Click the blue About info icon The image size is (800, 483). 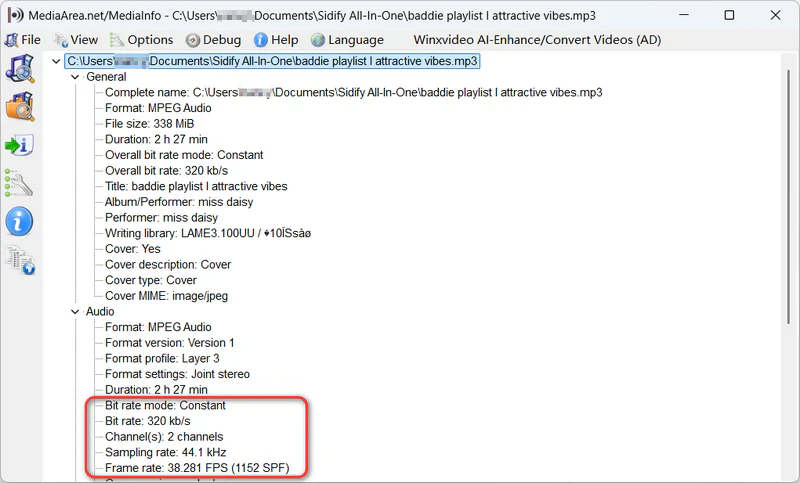(19, 222)
